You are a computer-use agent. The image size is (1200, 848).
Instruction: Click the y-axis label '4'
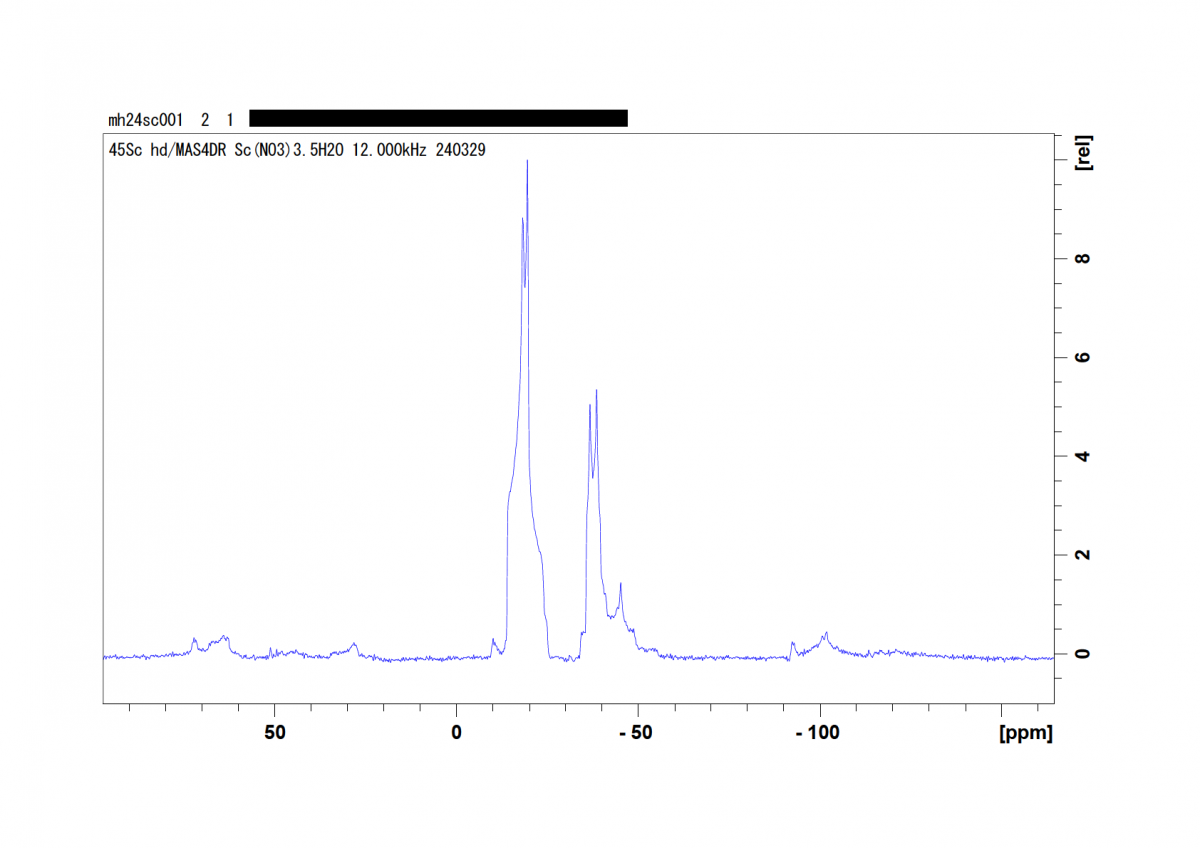tap(1083, 456)
